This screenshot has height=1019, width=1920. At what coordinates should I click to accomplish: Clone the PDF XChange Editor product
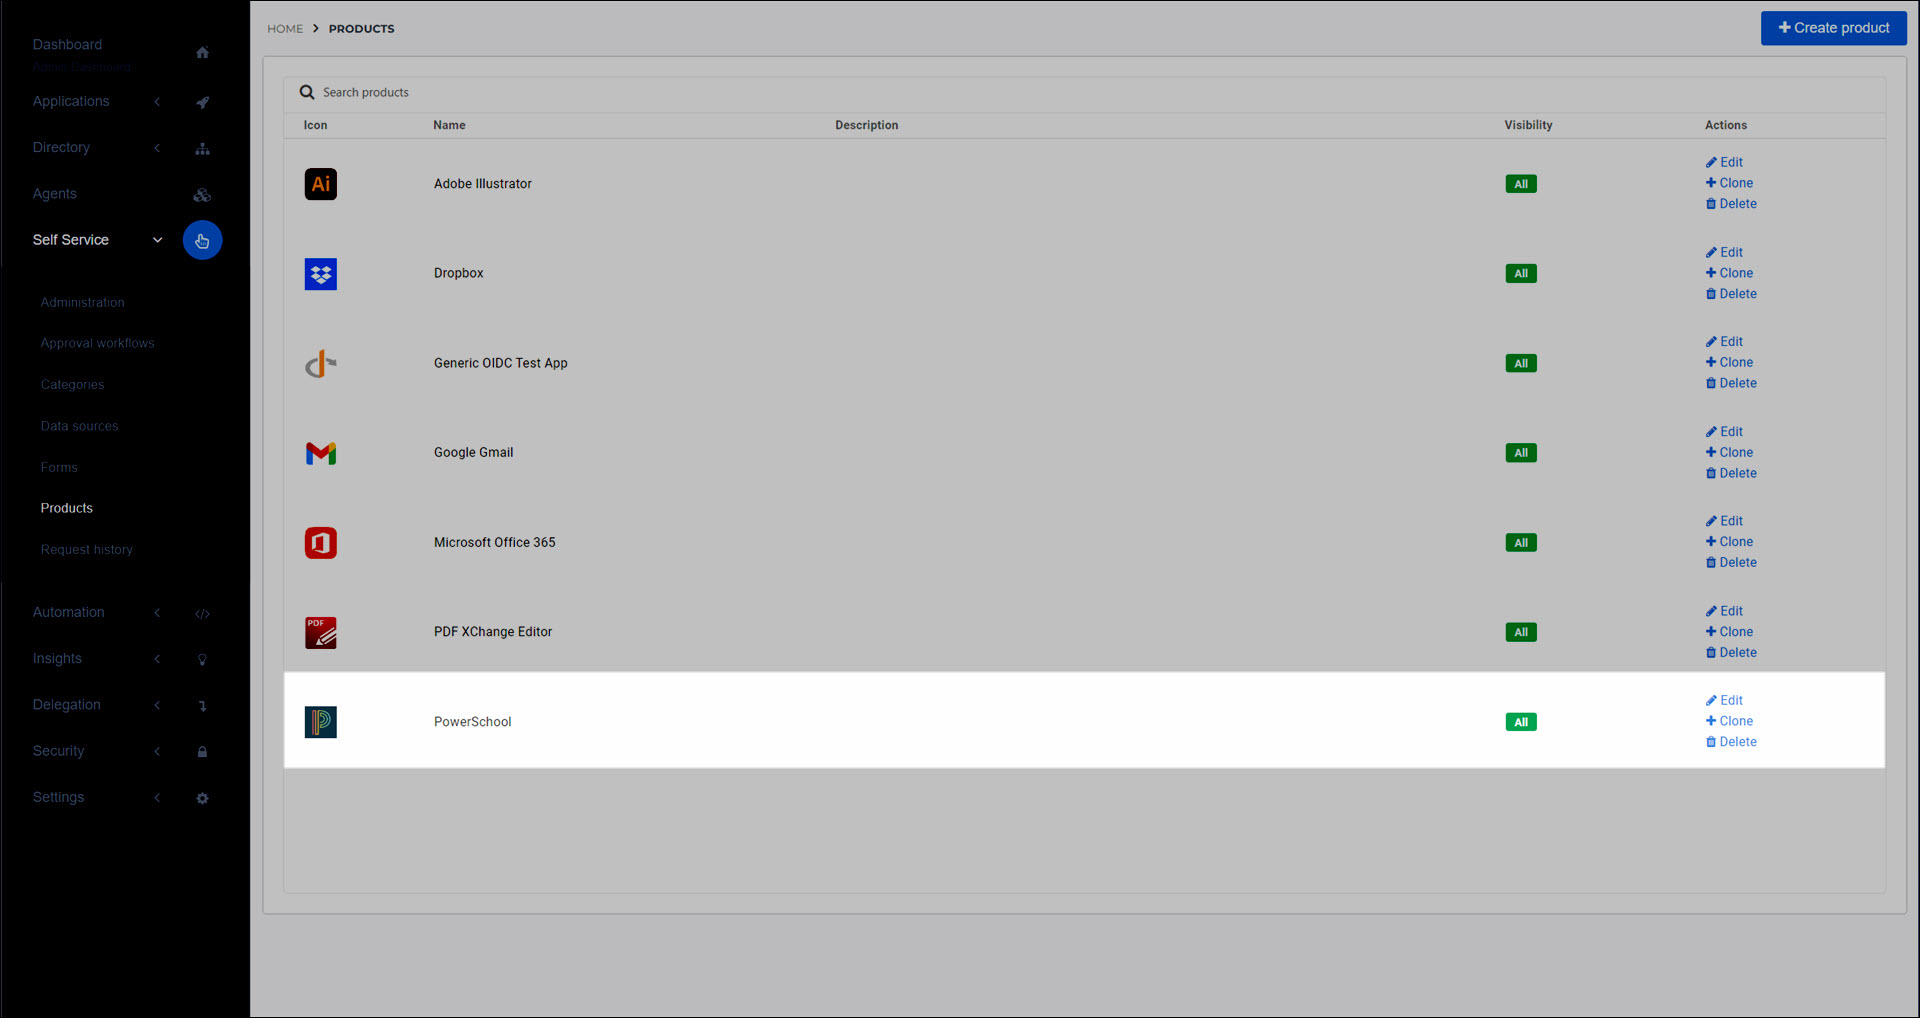click(x=1730, y=632)
